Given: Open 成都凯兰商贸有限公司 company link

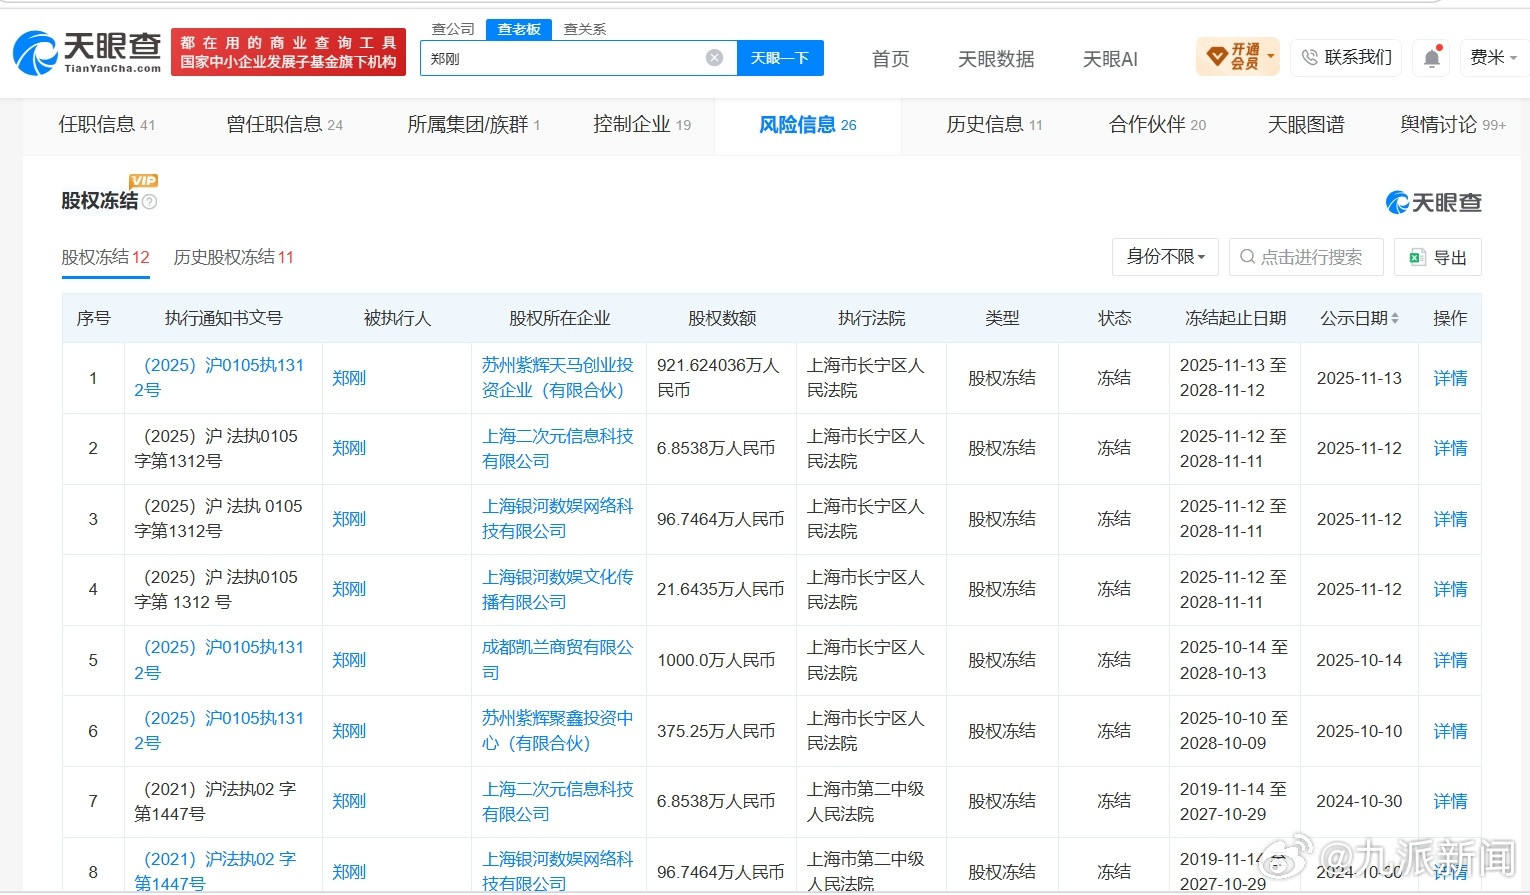Looking at the screenshot, I should (558, 660).
